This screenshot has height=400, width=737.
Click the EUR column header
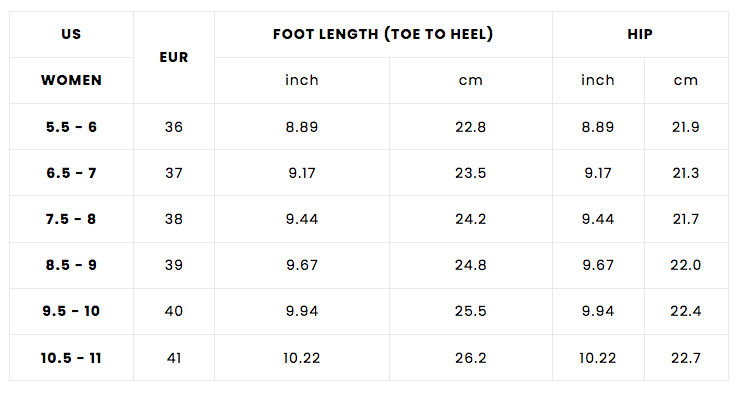174,57
